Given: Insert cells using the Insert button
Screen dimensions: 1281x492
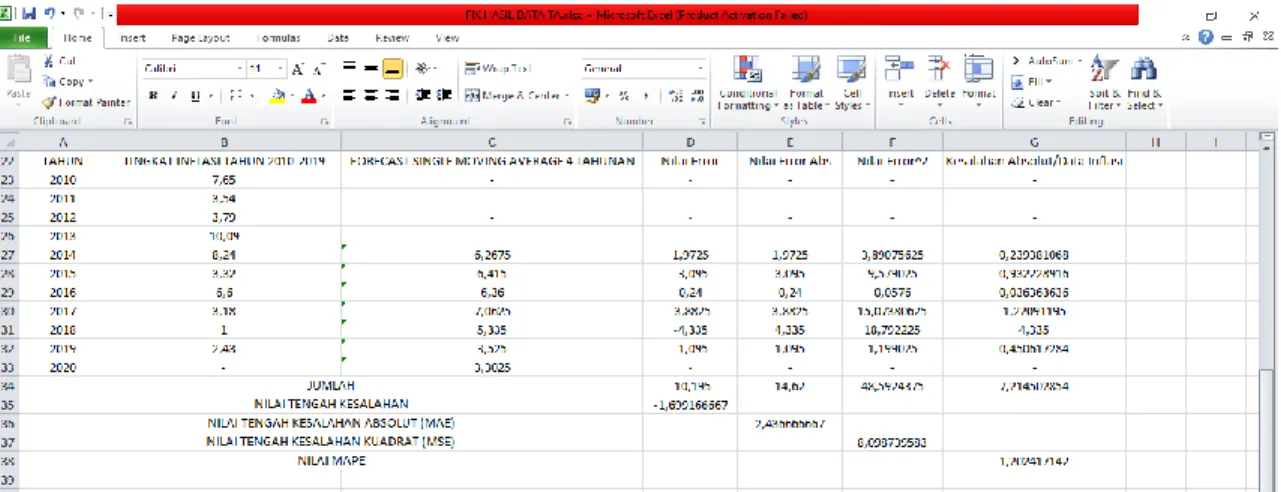Looking at the screenshot, I should [x=900, y=80].
